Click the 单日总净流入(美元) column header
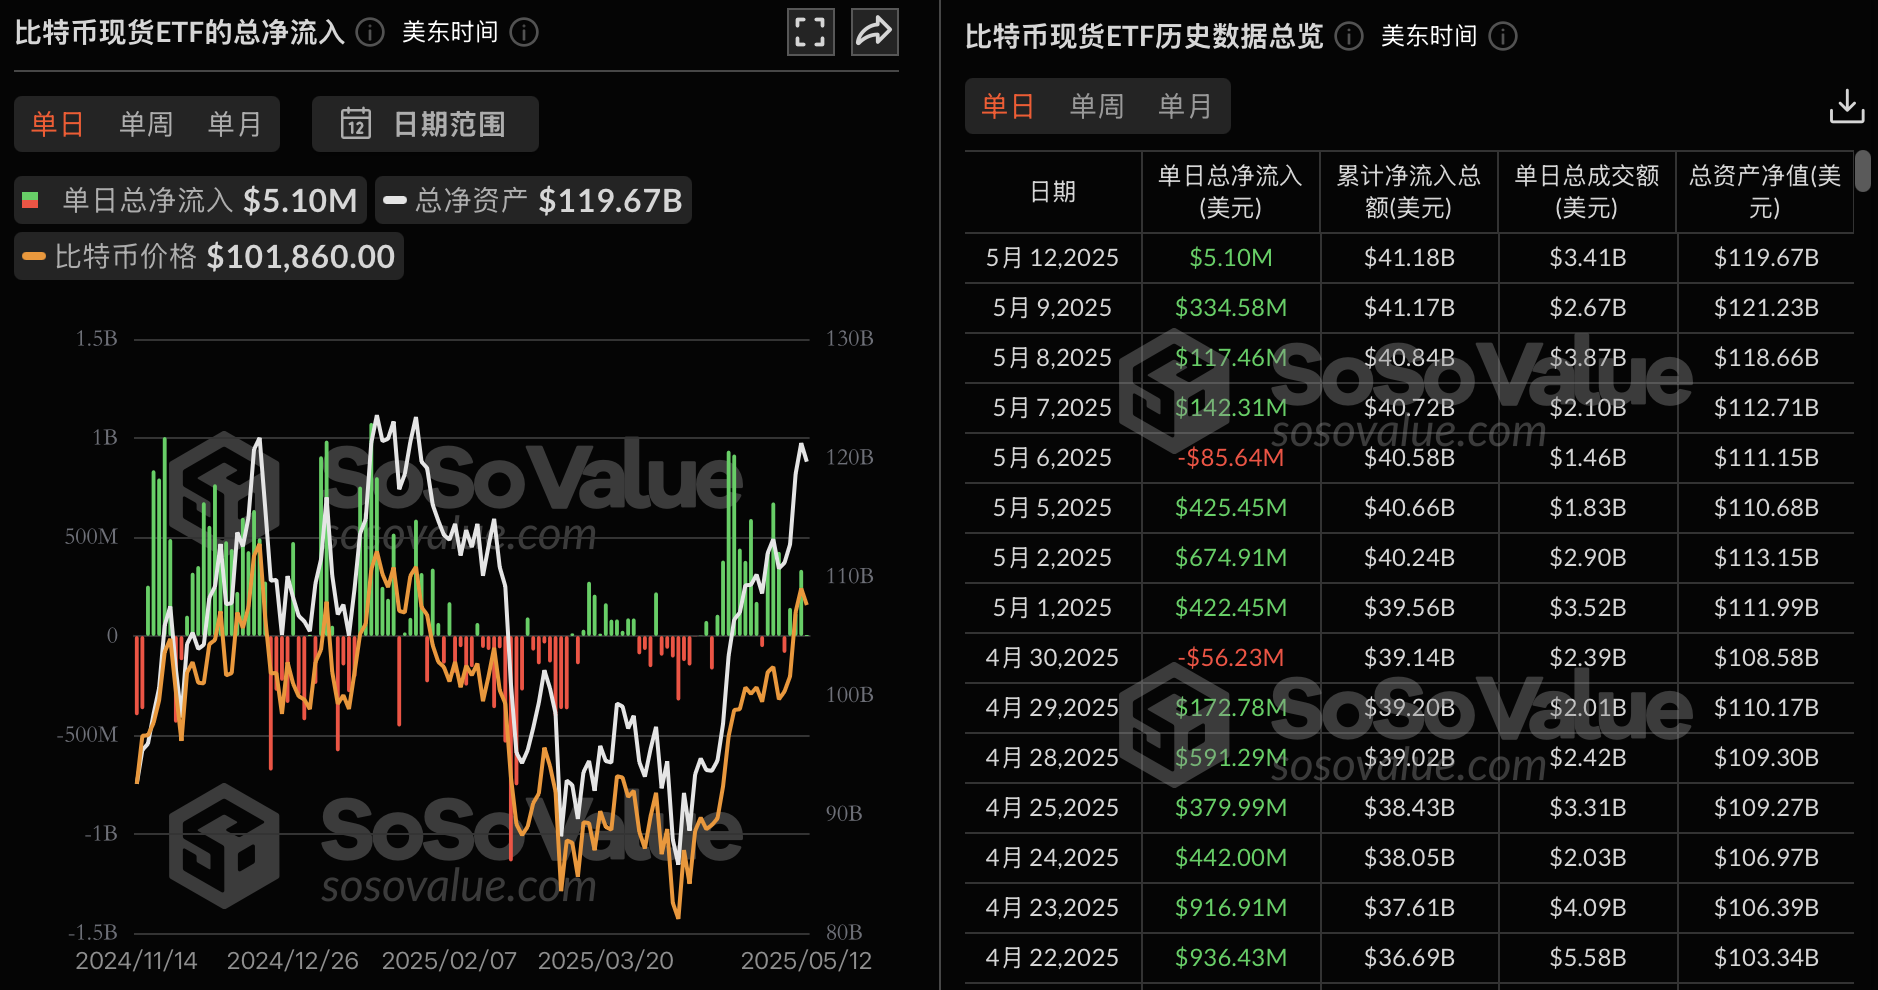Viewport: 1878px width, 990px height. [1230, 192]
